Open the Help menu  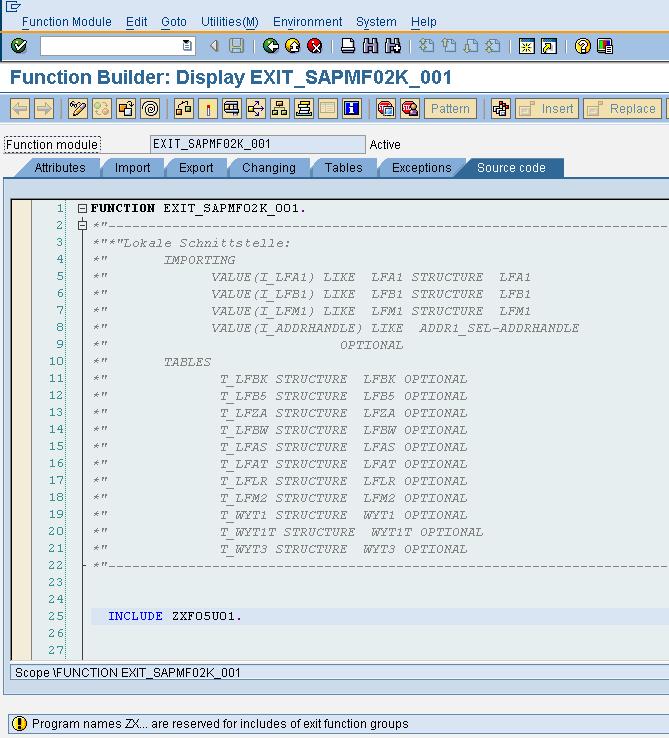[424, 22]
